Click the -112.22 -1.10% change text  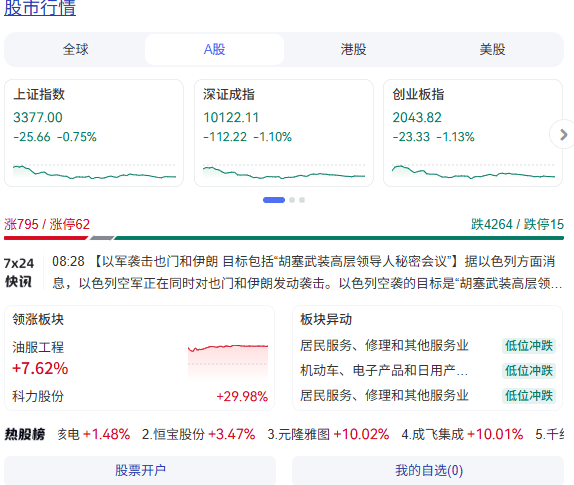[247, 137]
